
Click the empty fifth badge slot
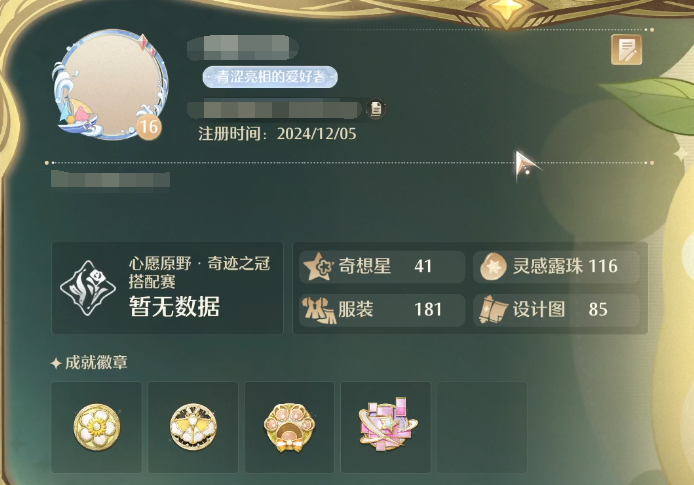coord(482,427)
